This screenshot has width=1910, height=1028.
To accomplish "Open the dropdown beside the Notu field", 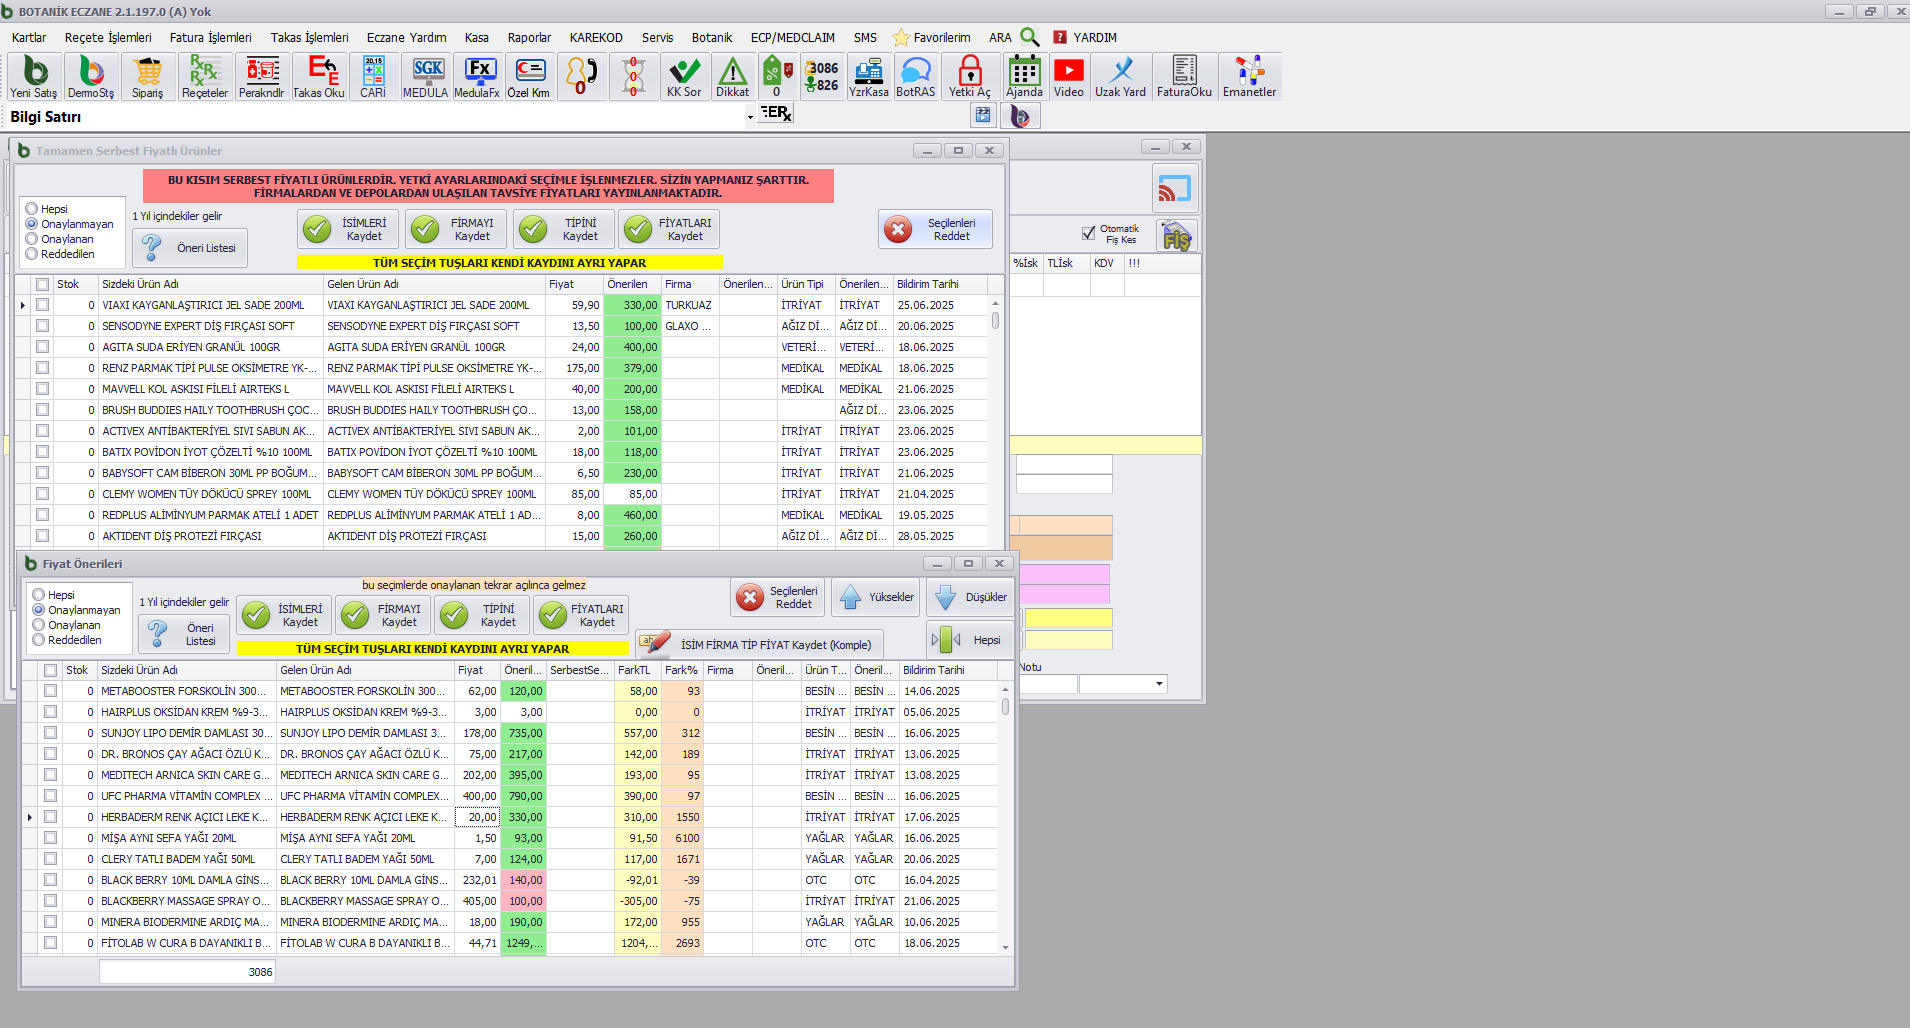I will [1159, 684].
